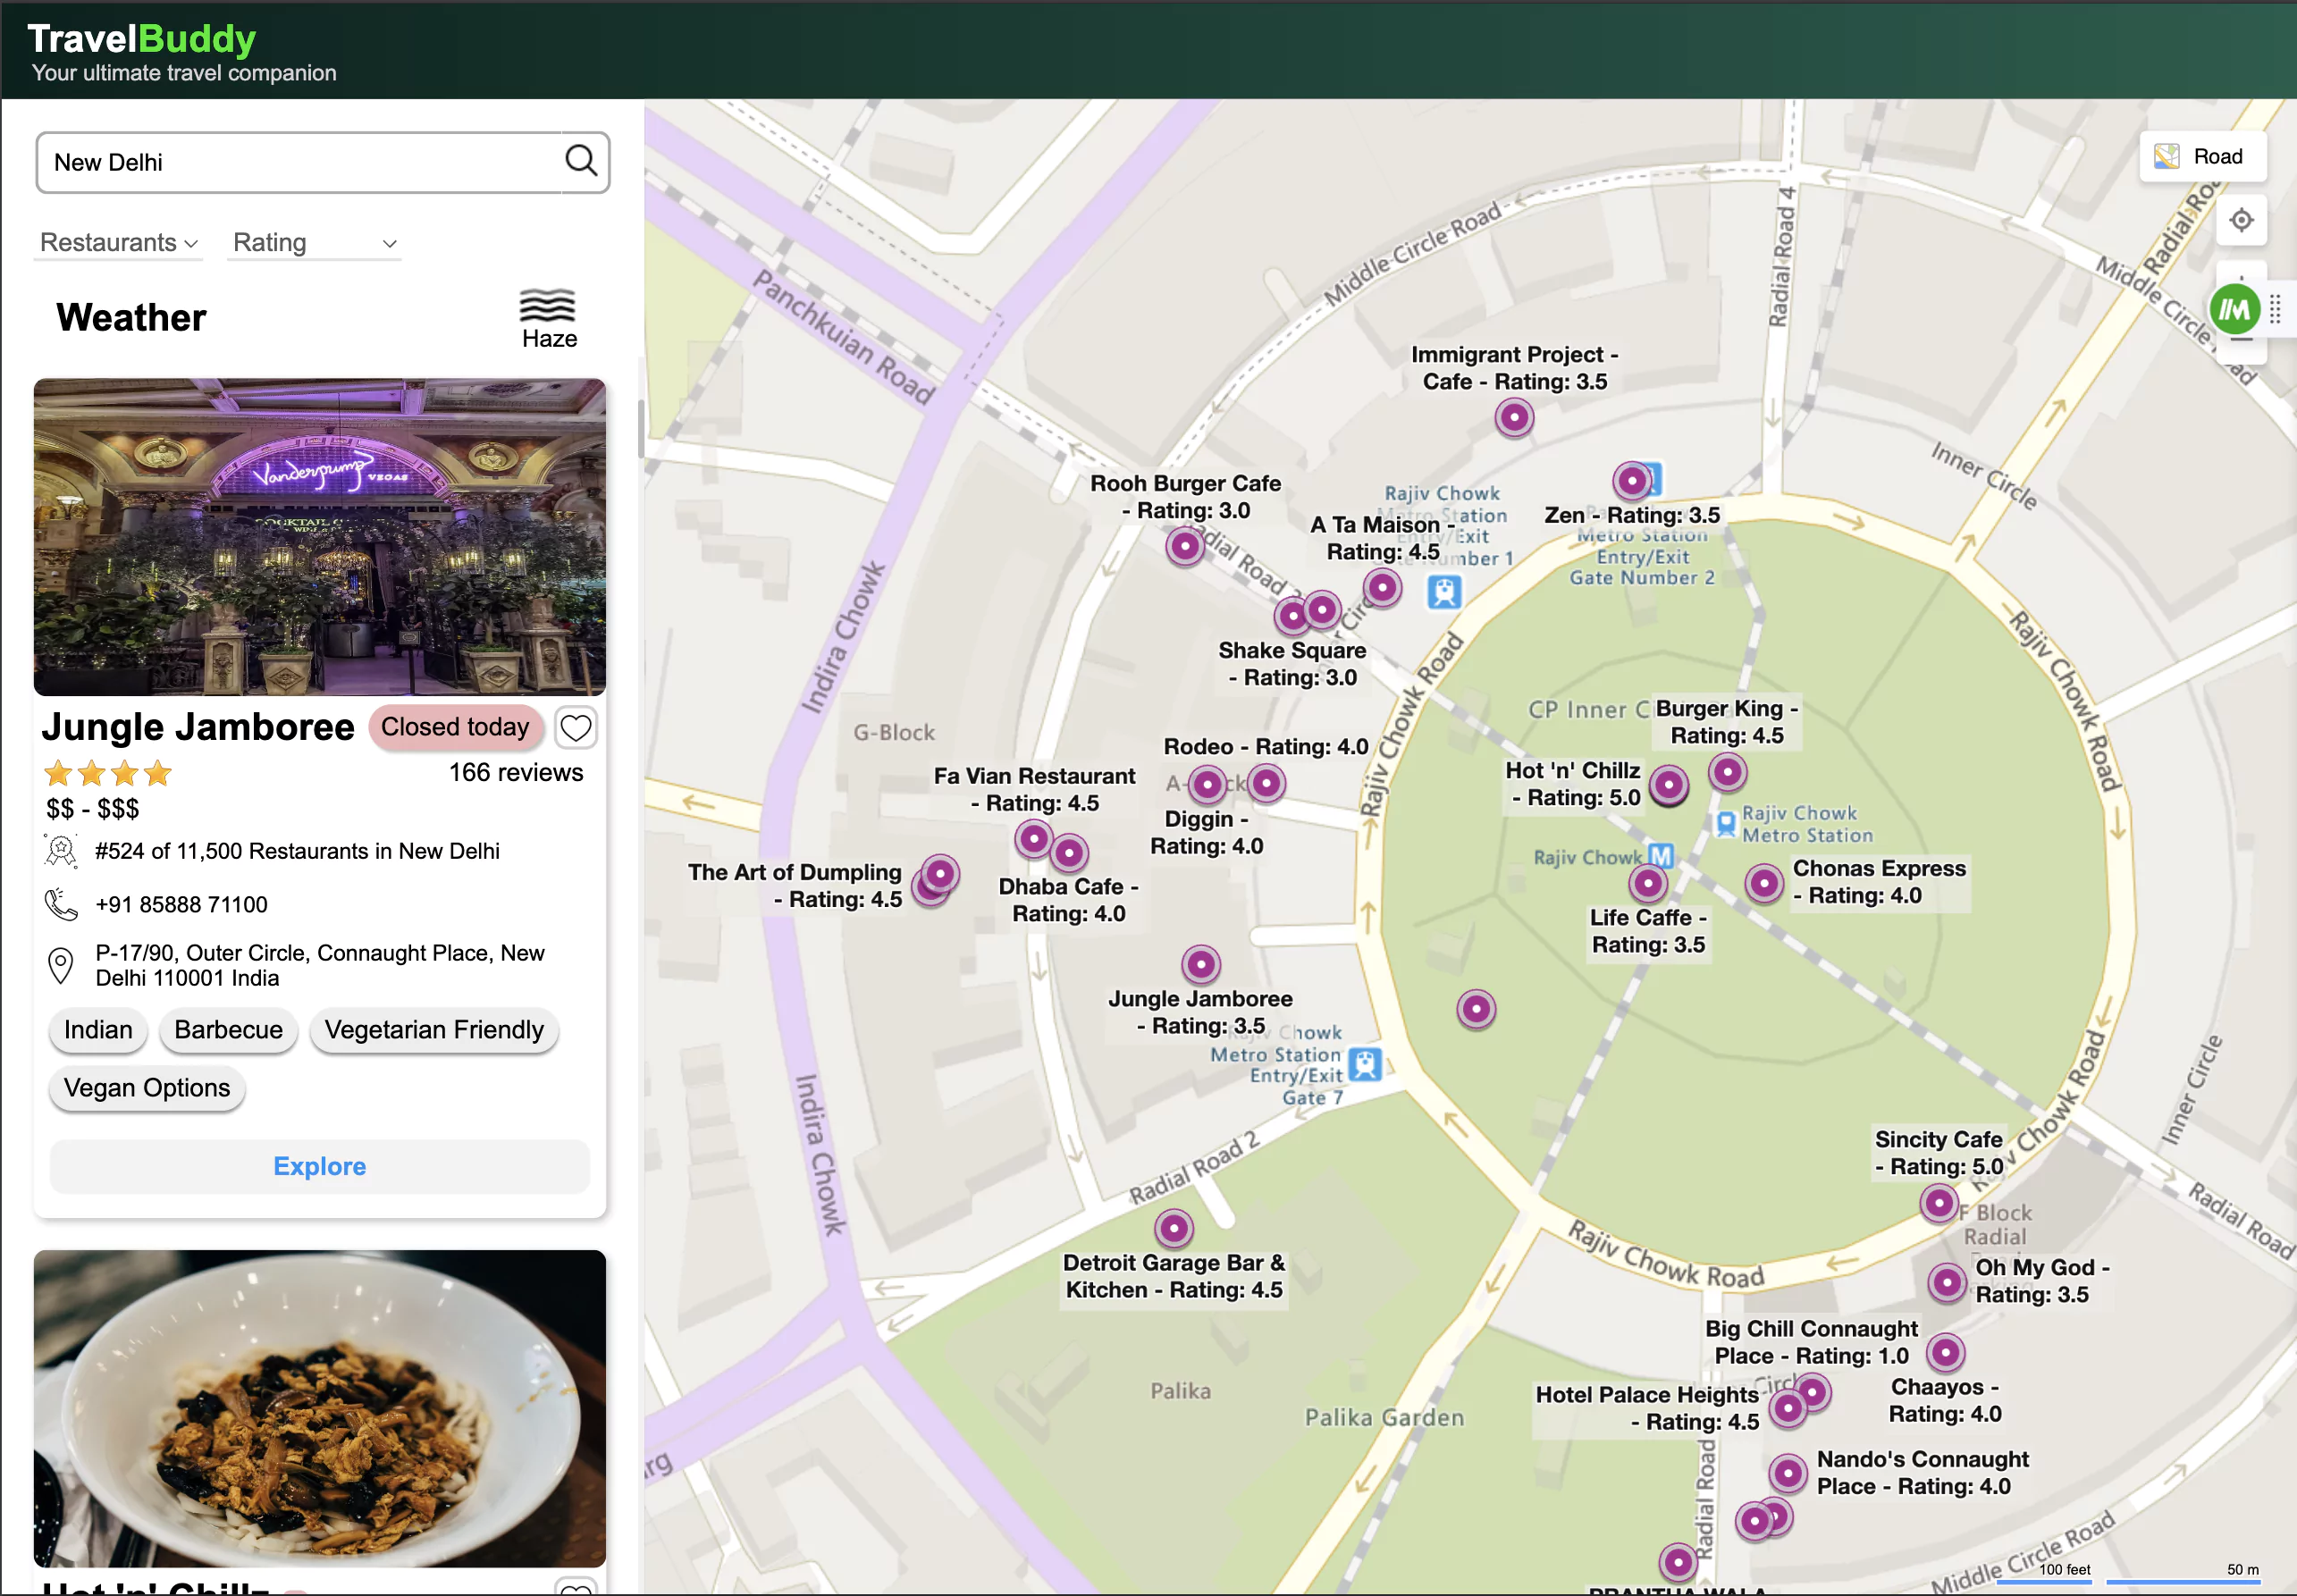Open the Jungle Jamboree photo thumbnail
Viewport: 2297px width, 1596px height.
pyautogui.click(x=320, y=537)
